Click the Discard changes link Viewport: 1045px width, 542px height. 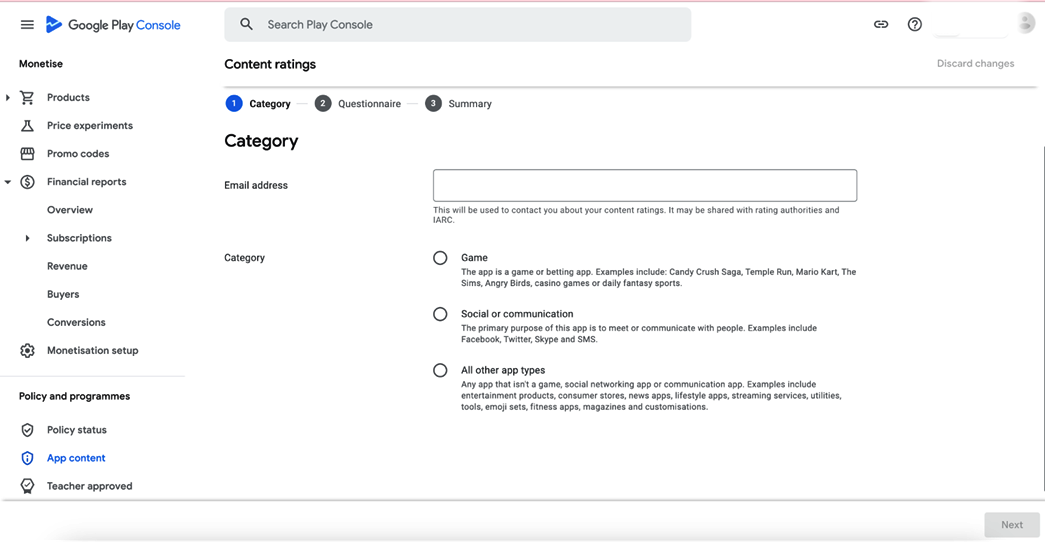975,64
